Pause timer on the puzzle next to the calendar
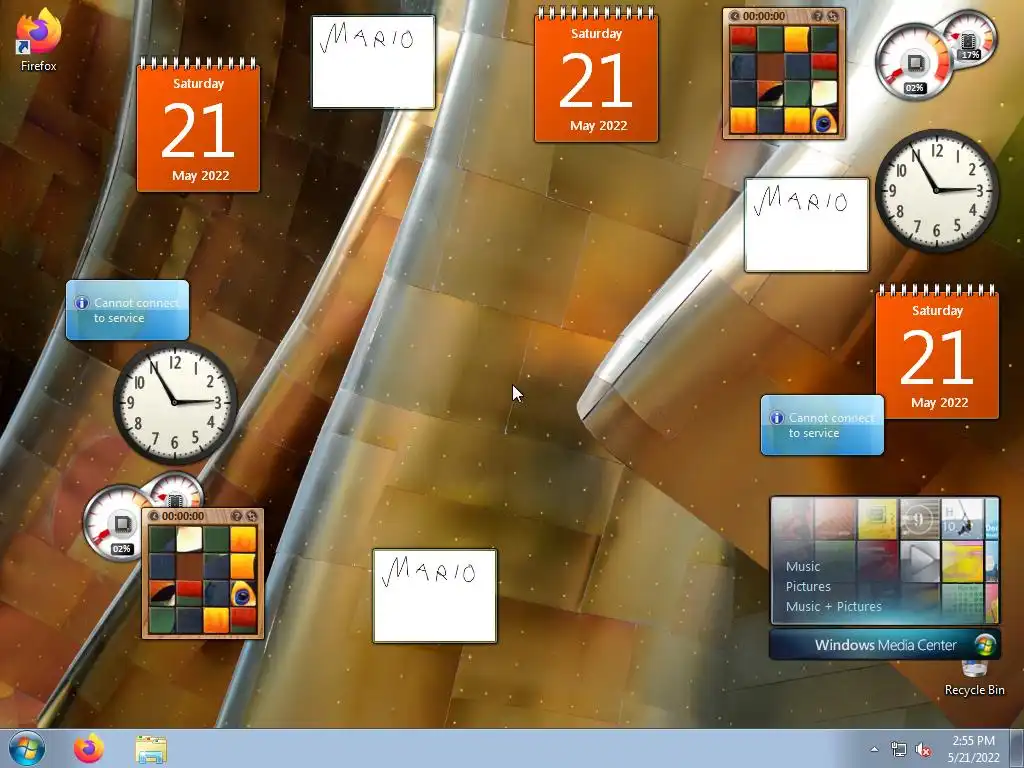Image resolution: width=1024 pixels, height=768 pixels. pyautogui.click(x=735, y=16)
